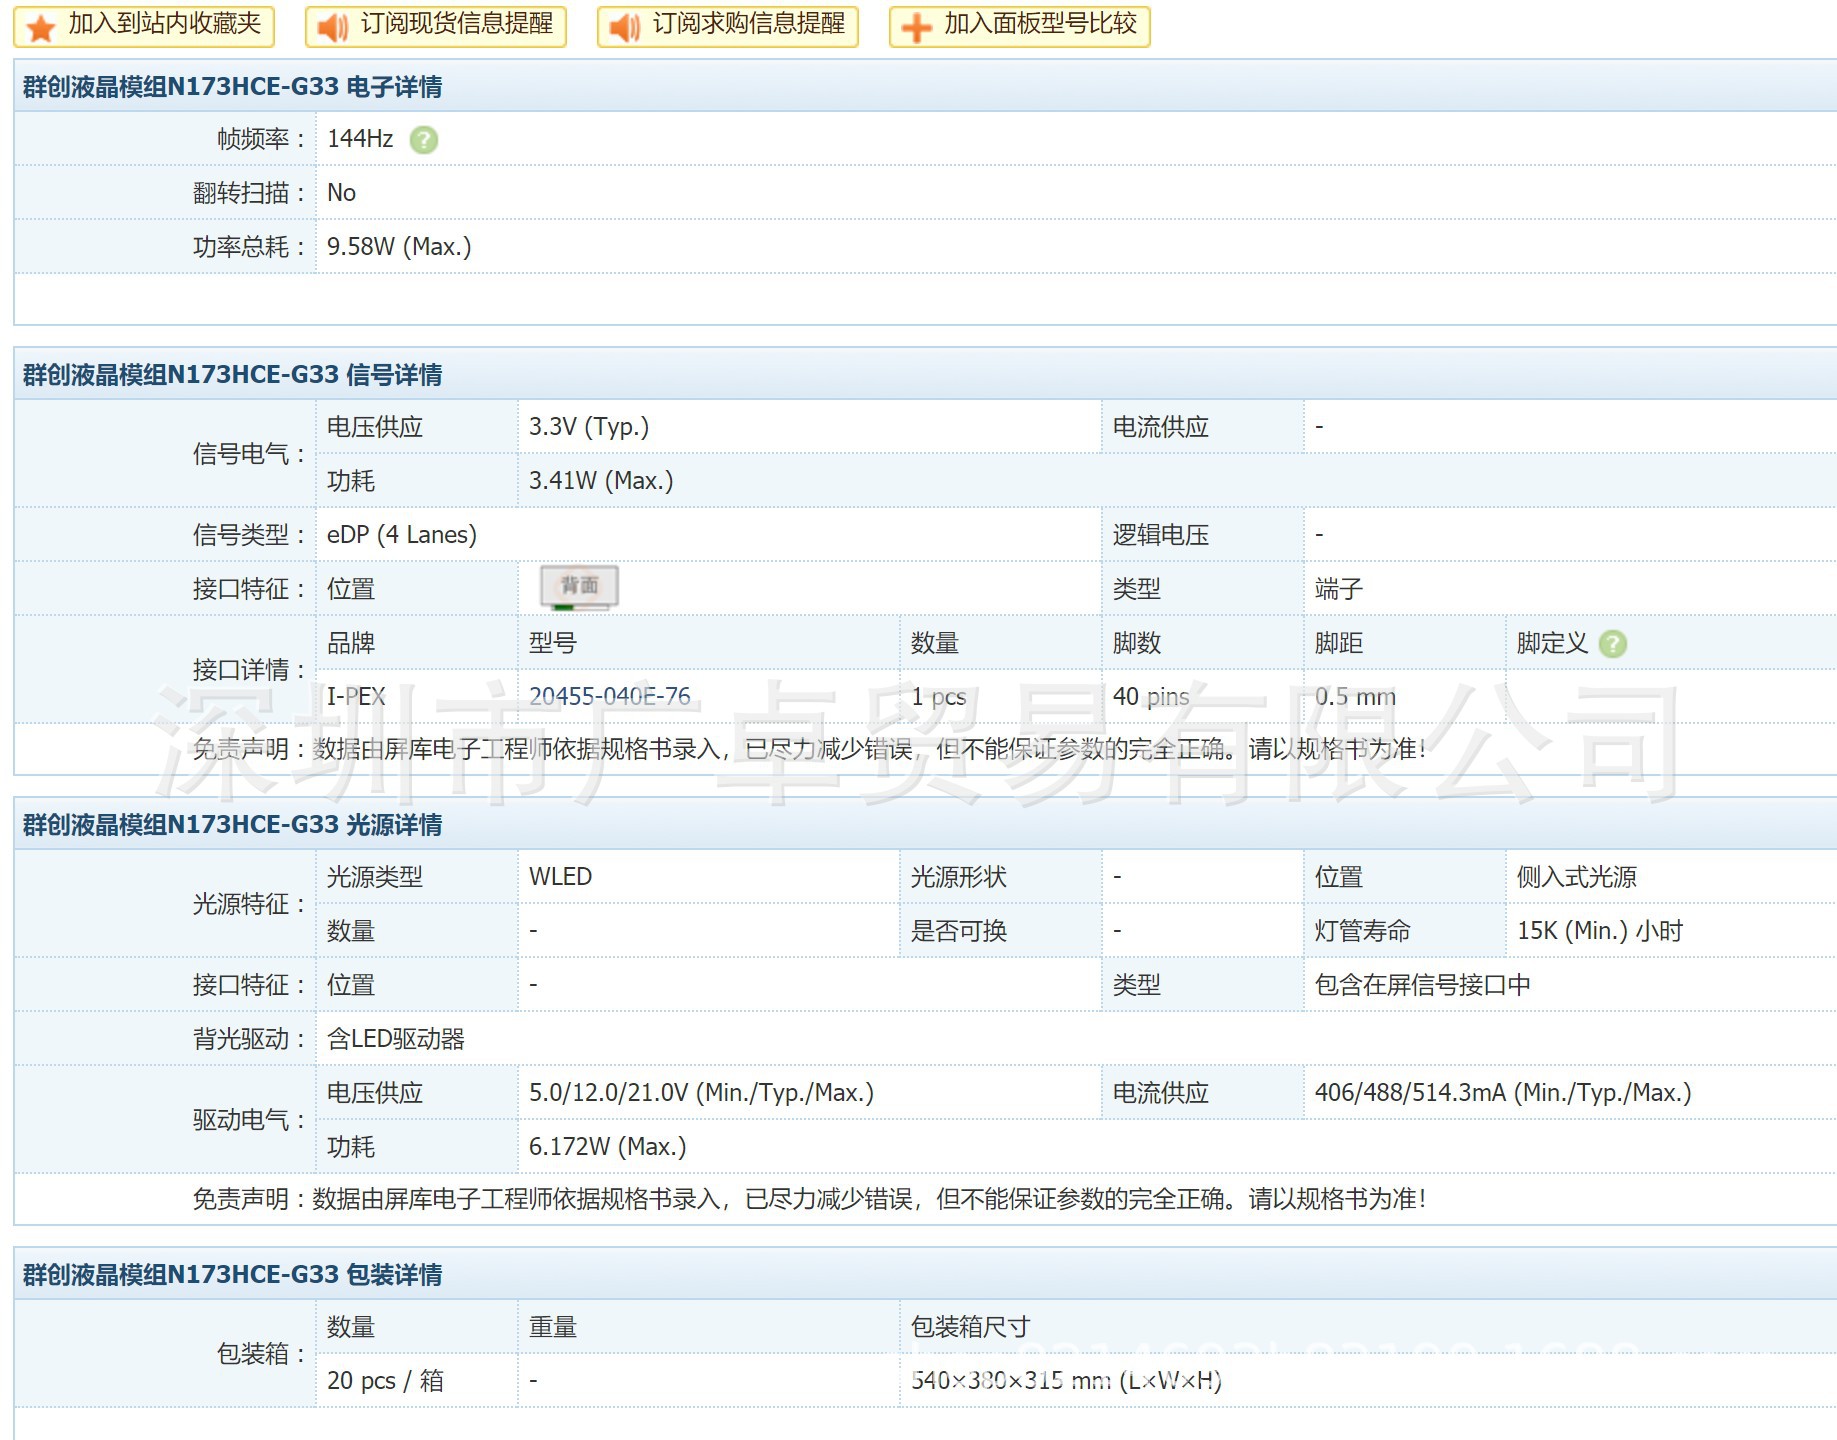Click speaker icon for 订阅求购信息提醒
This screenshot has height=1440, width=1837.
(625, 27)
